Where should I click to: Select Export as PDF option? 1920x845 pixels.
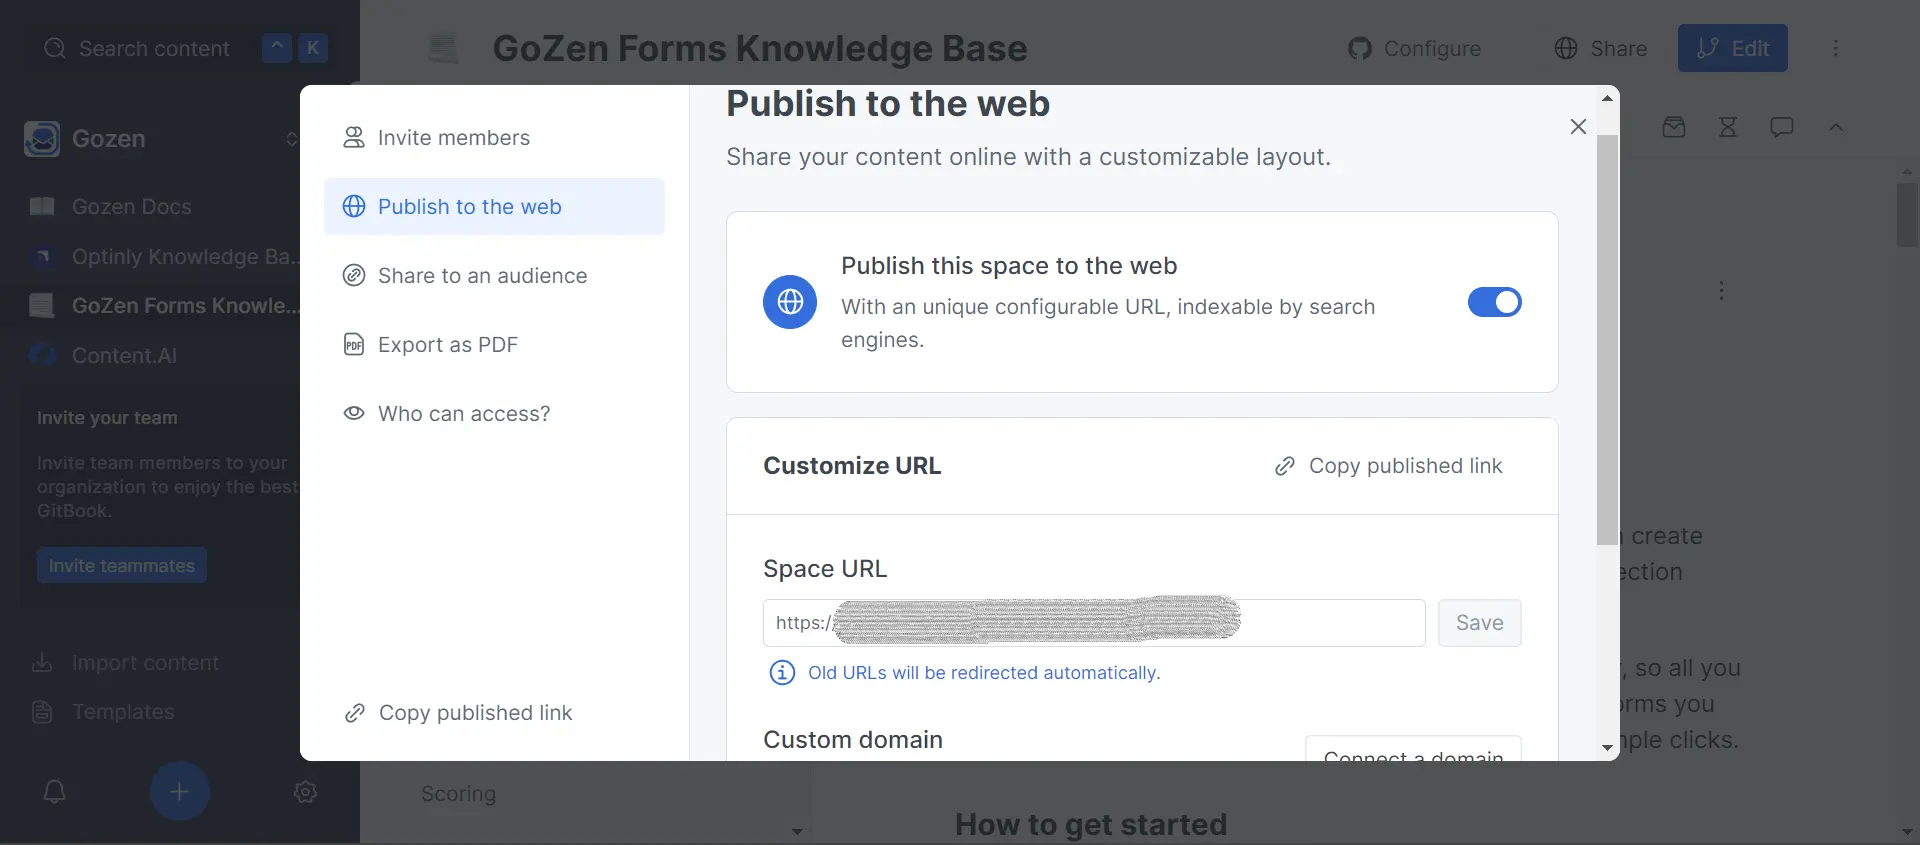click(448, 344)
